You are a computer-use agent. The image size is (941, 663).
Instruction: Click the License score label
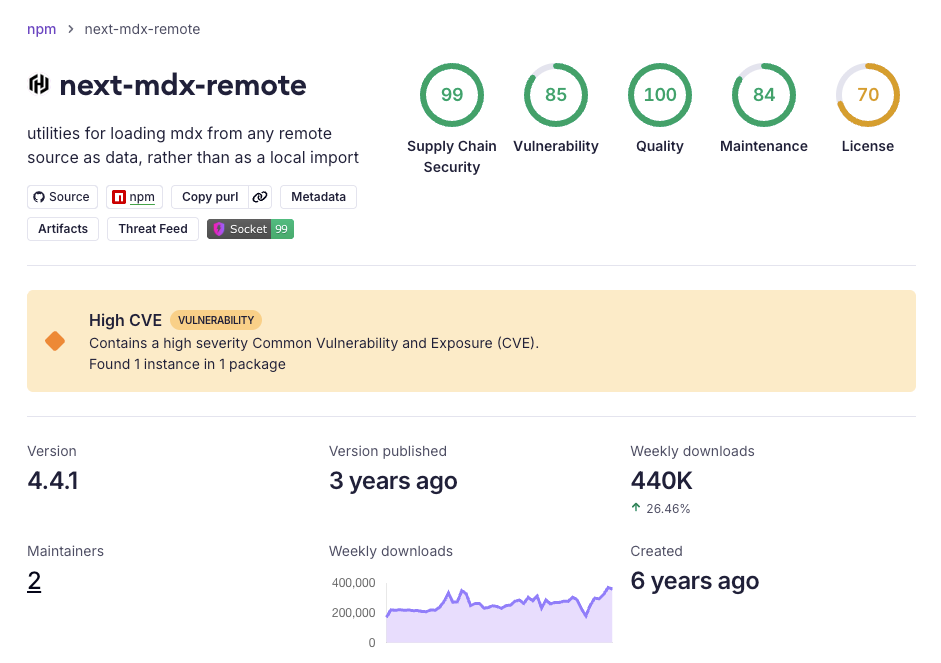click(868, 146)
